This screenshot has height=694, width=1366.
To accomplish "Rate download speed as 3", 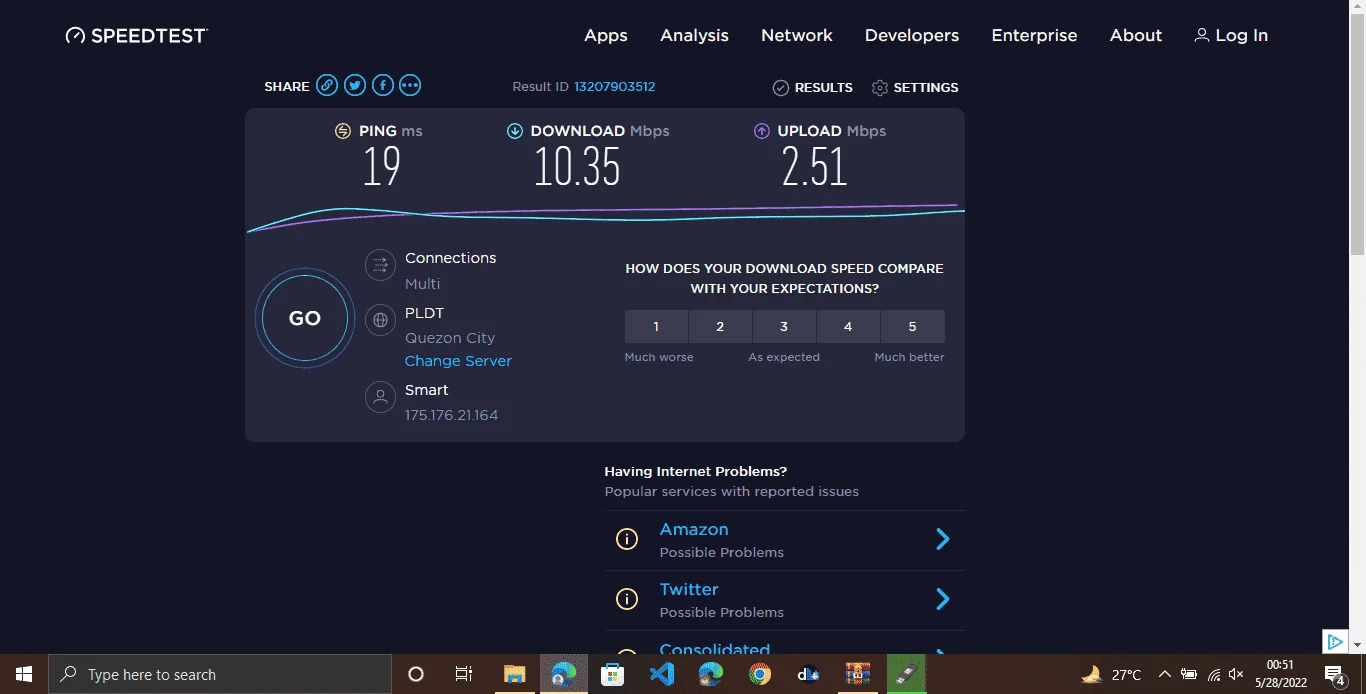I will point(784,326).
